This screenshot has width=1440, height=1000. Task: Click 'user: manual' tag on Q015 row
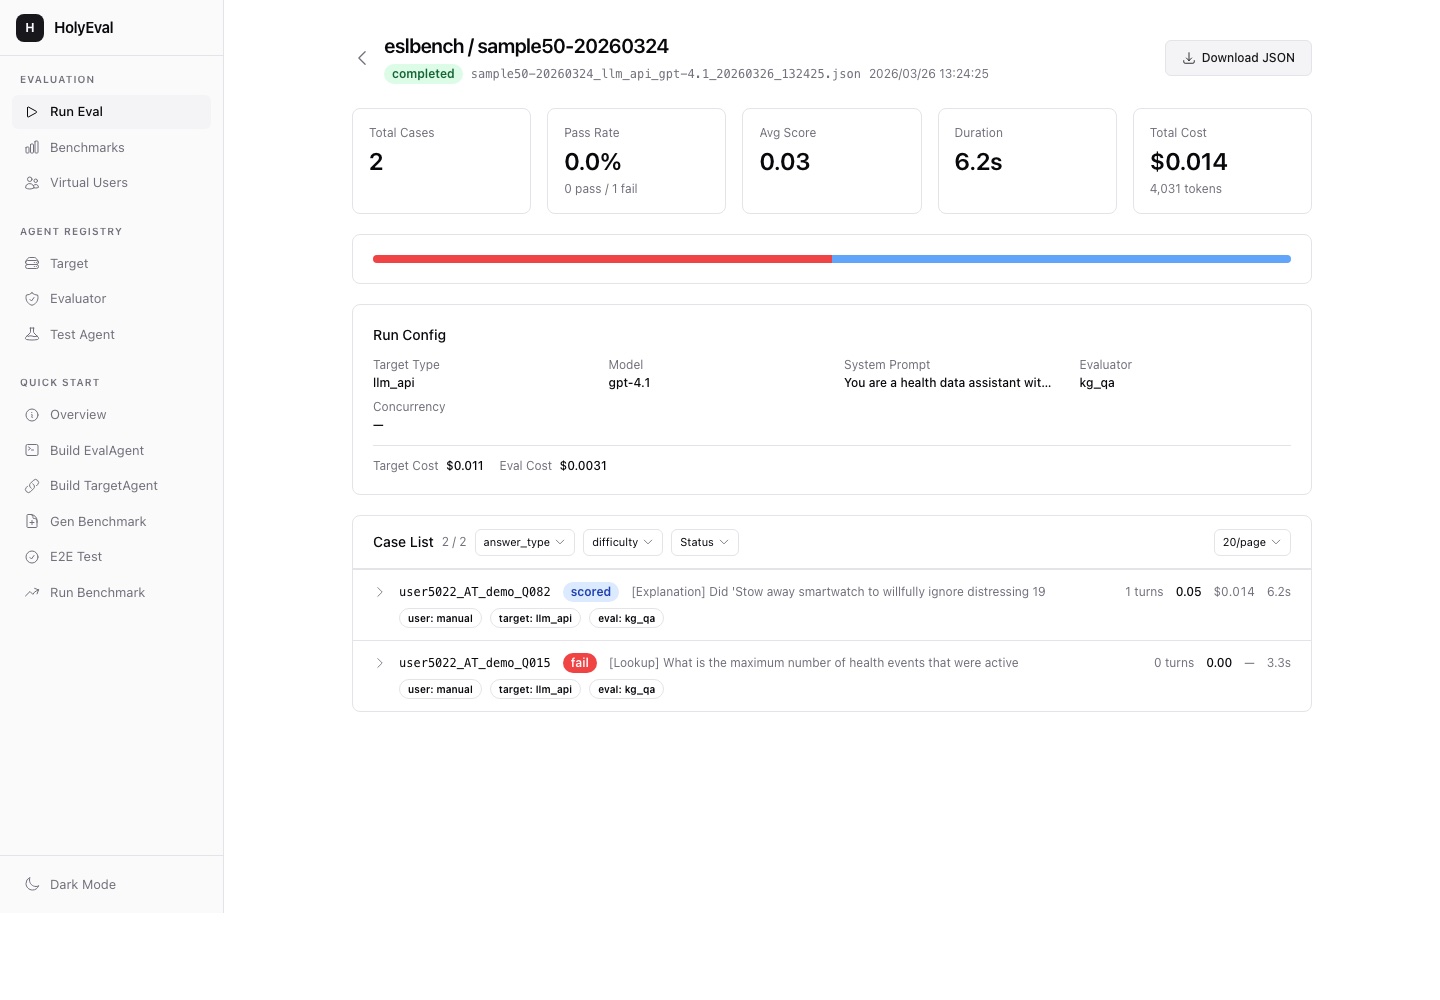click(x=440, y=690)
